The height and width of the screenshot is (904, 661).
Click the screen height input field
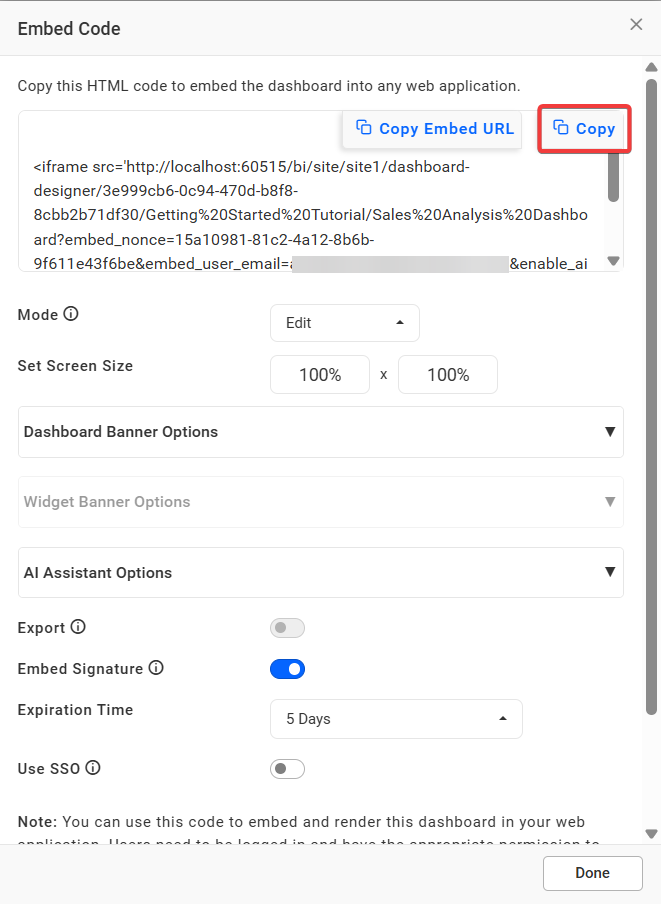(448, 375)
